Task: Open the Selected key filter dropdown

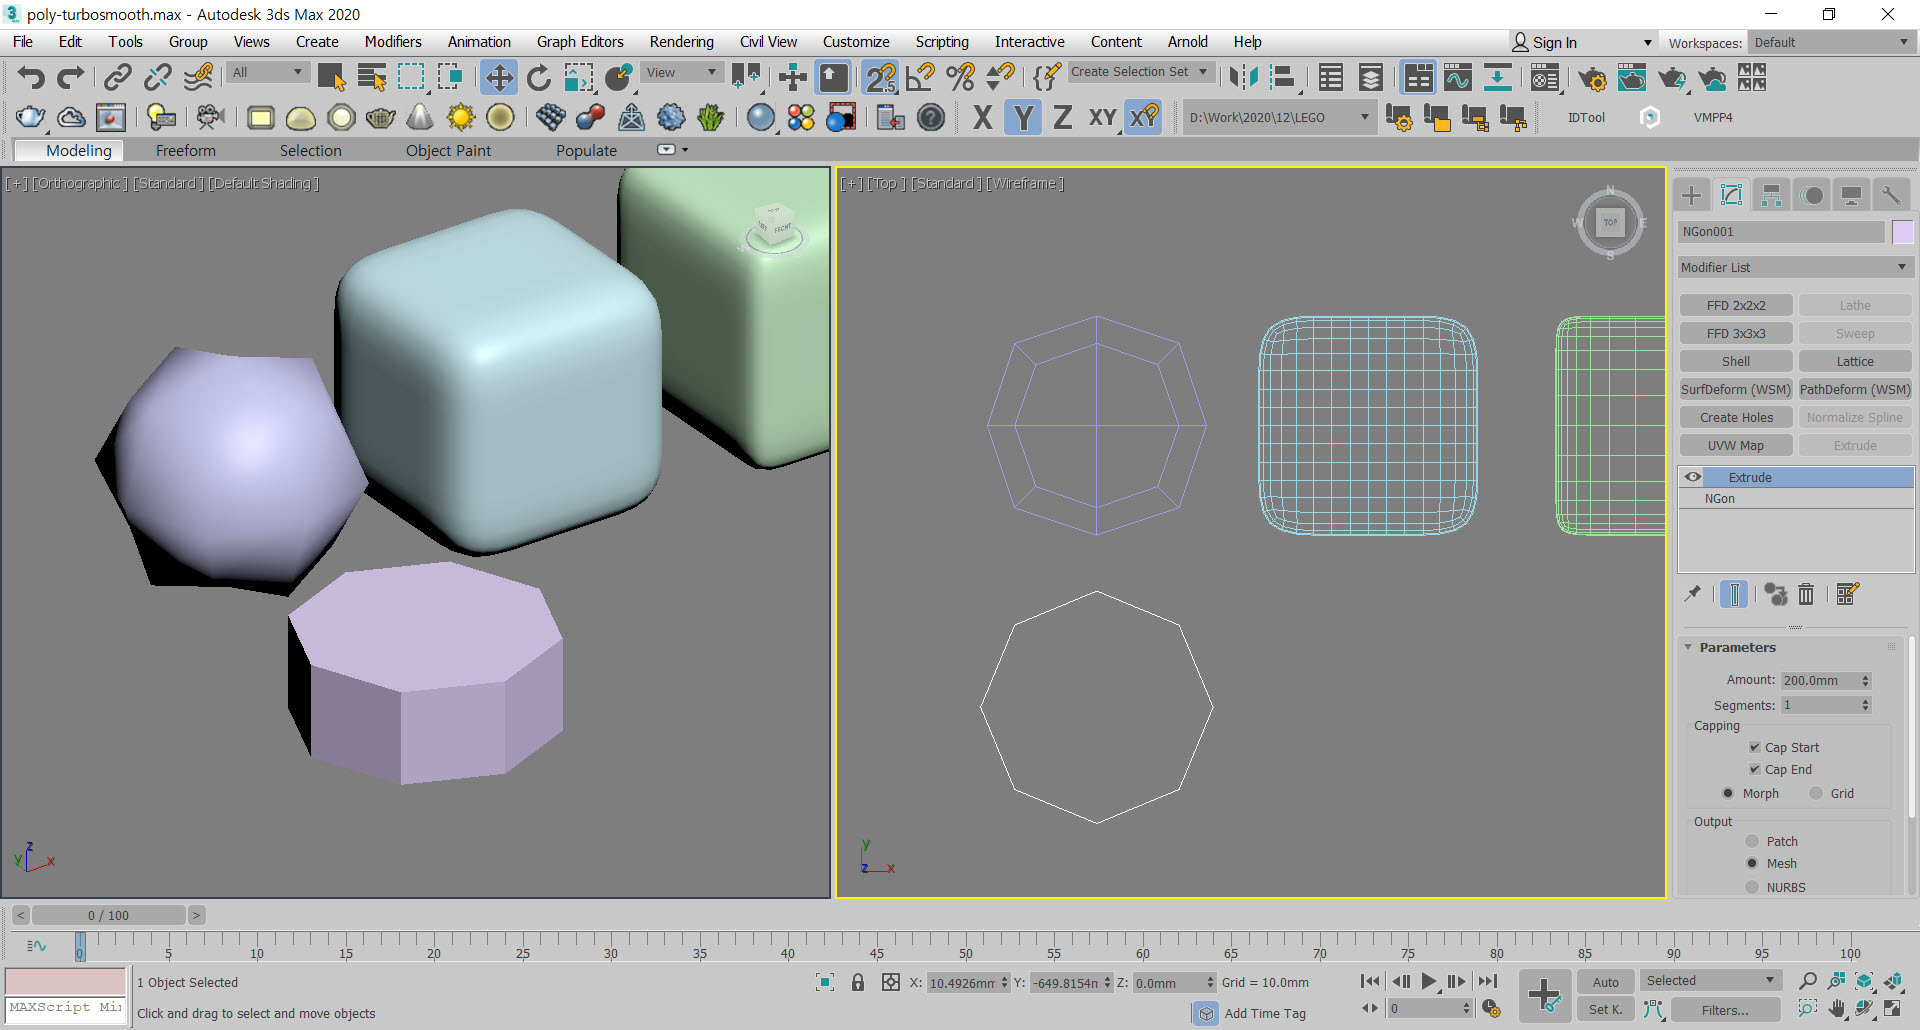Action: [1709, 981]
